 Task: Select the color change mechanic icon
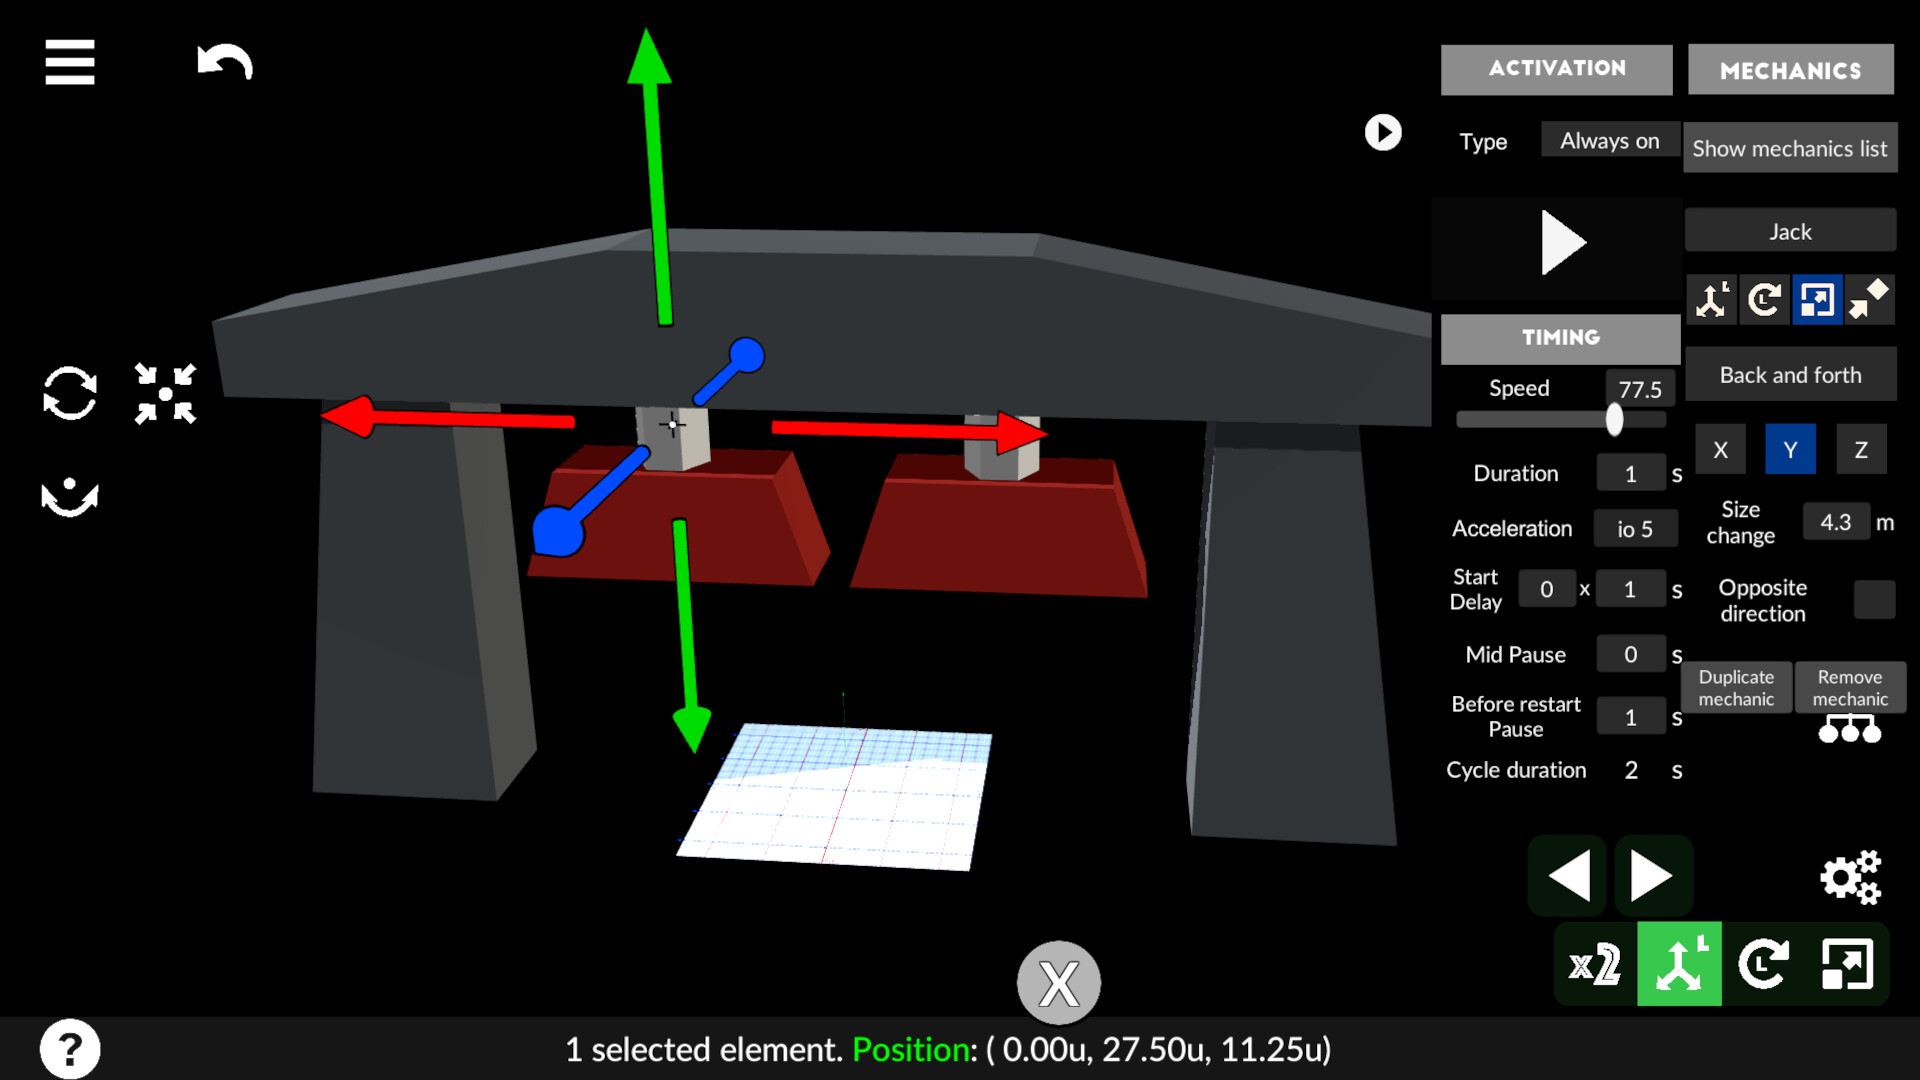click(1871, 300)
